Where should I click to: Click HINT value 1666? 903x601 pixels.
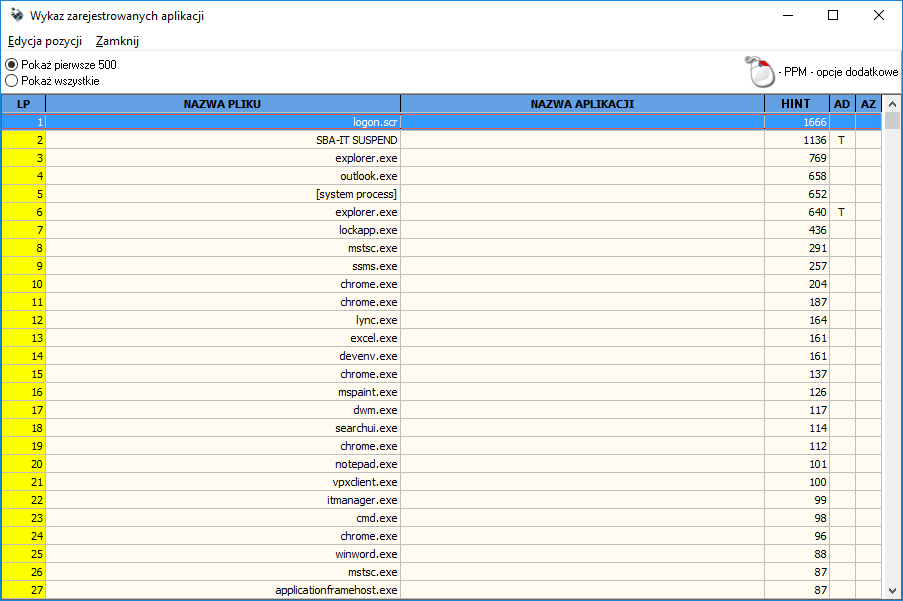815,122
